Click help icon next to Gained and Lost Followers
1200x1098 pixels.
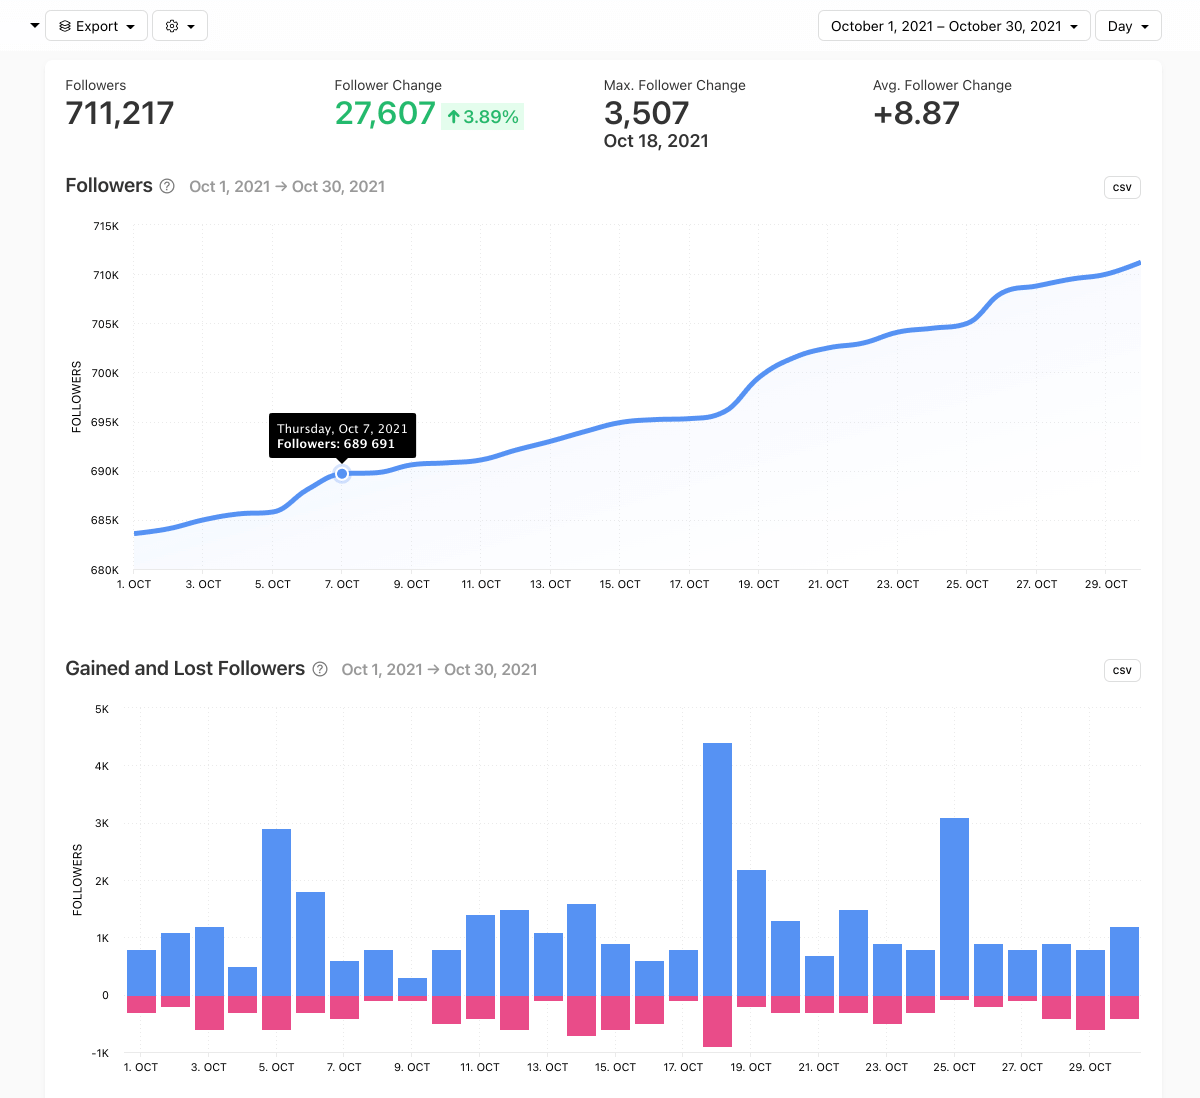tap(320, 669)
